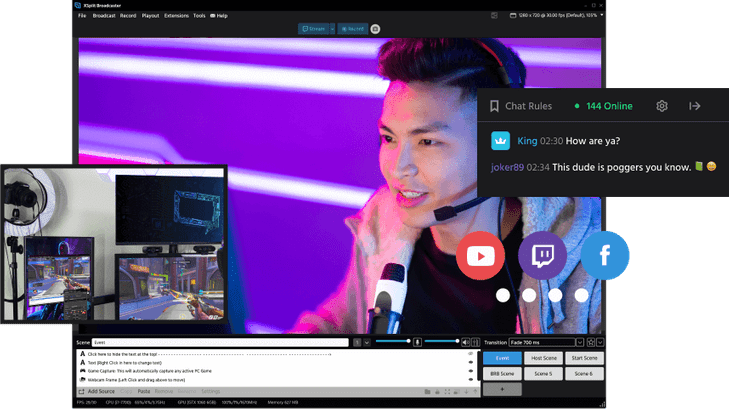Add a new scene with plus button

click(502, 389)
